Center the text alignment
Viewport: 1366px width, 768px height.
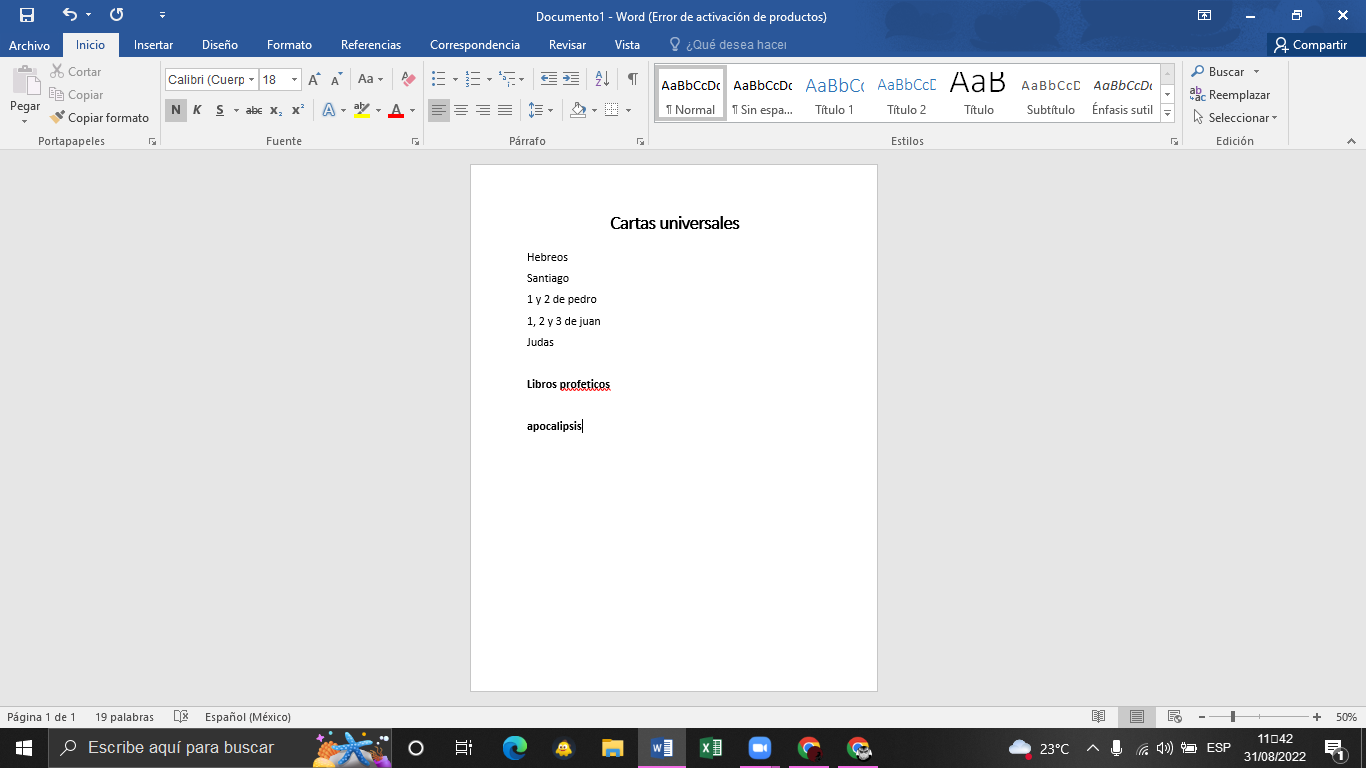coord(461,110)
